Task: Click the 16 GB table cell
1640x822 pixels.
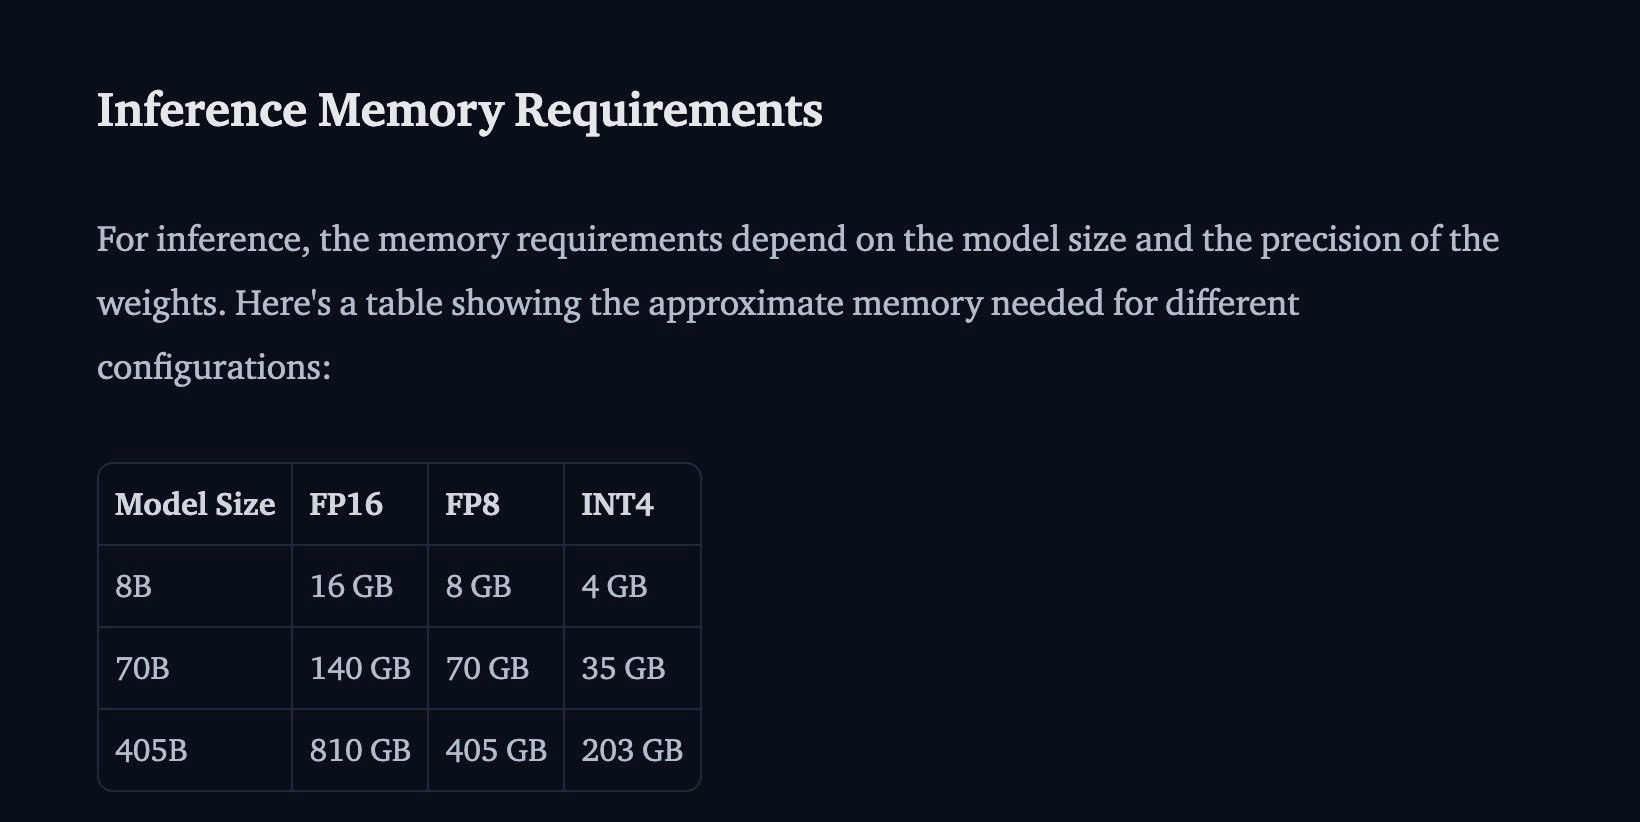Action: click(x=360, y=586)
